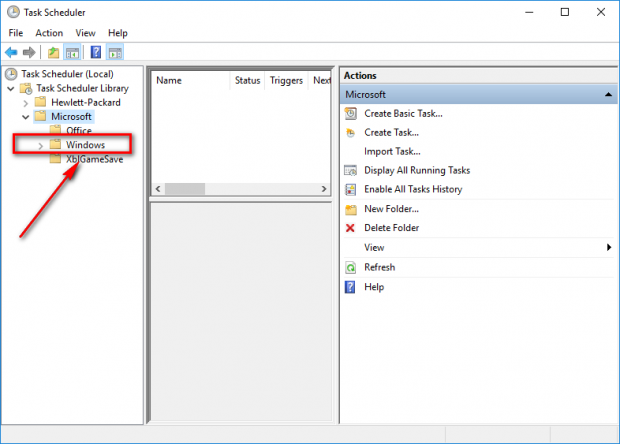Screen dimensions: 620x444
Task: Click the blue Back arrow toolbar icon
Action: pyautogui.click(x=11, y=52)
